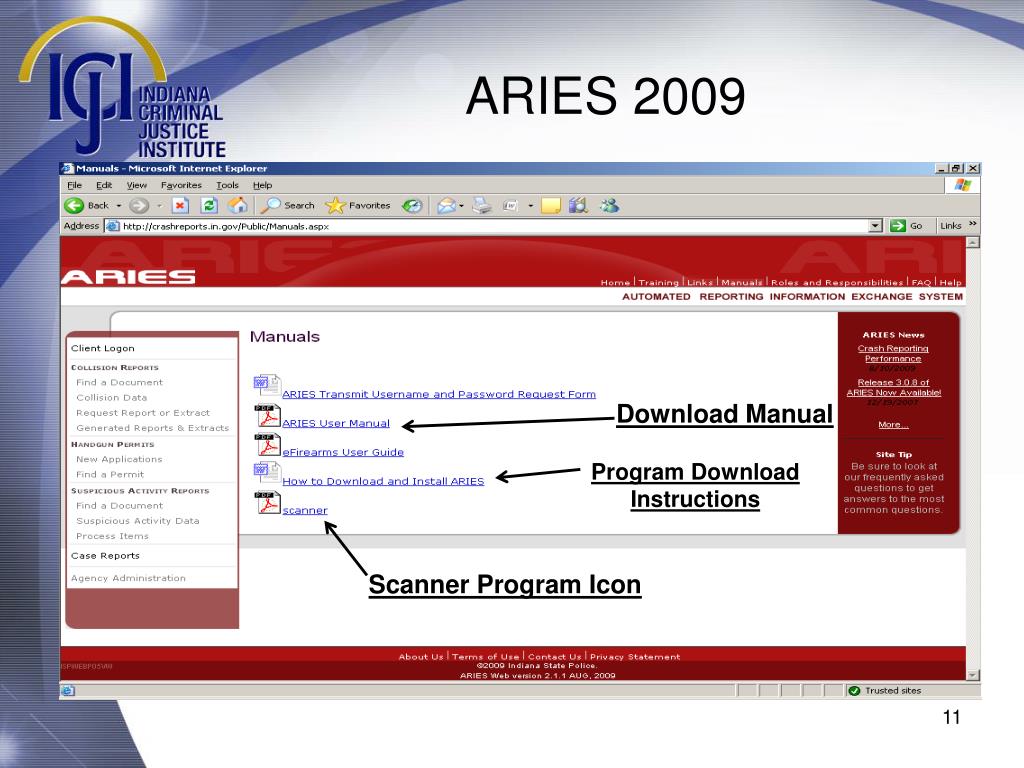Image resolution: width=1024 pixels, height=768 pixels.
Task: Open Agency Administration in sidebar
Action: click(128, 578)
